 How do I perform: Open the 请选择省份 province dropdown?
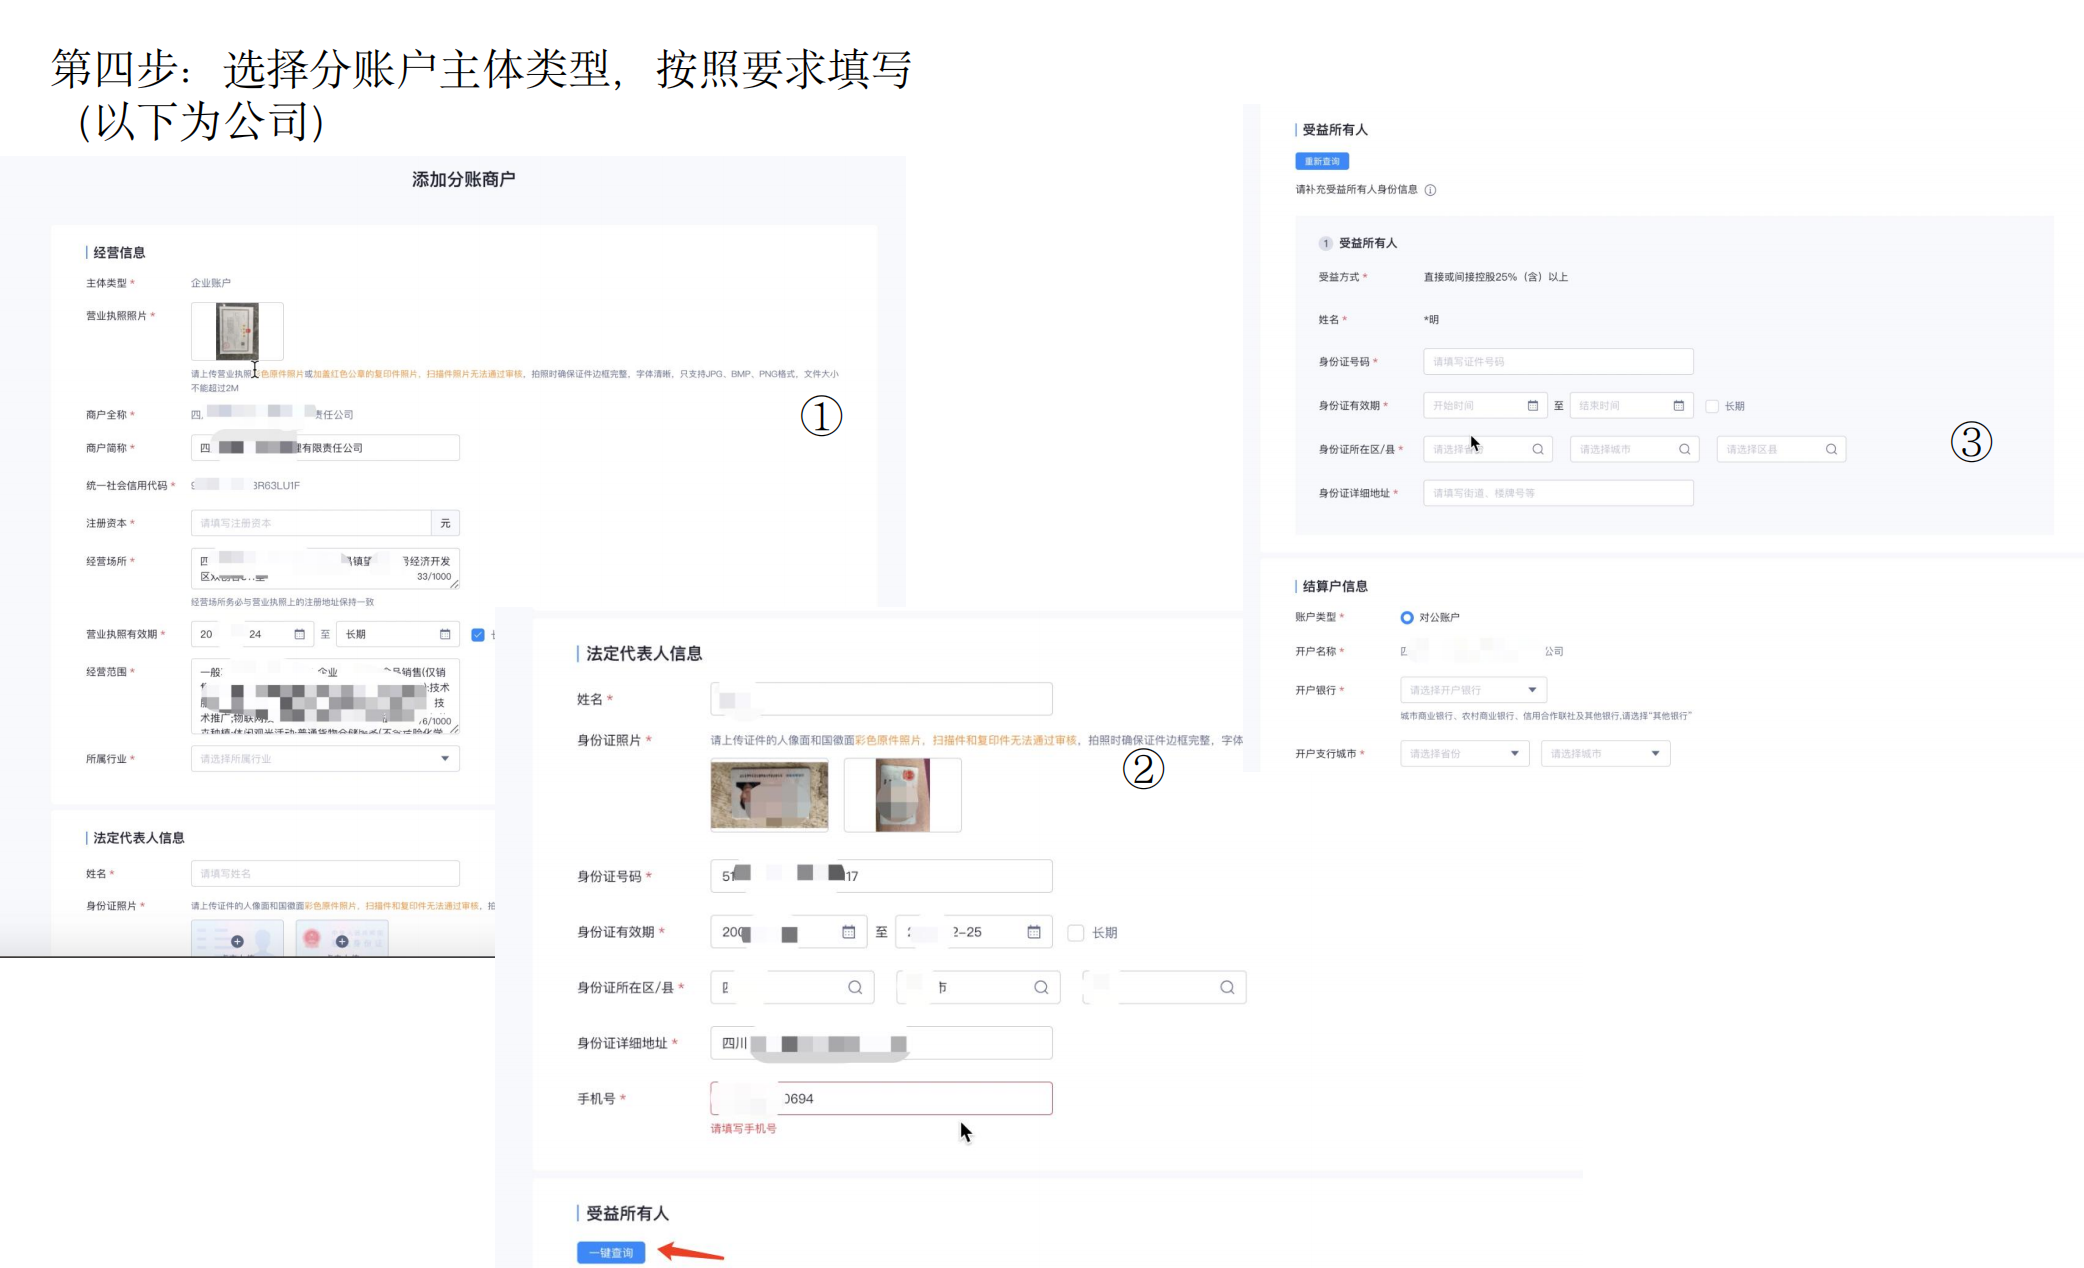click(1464, 754)
